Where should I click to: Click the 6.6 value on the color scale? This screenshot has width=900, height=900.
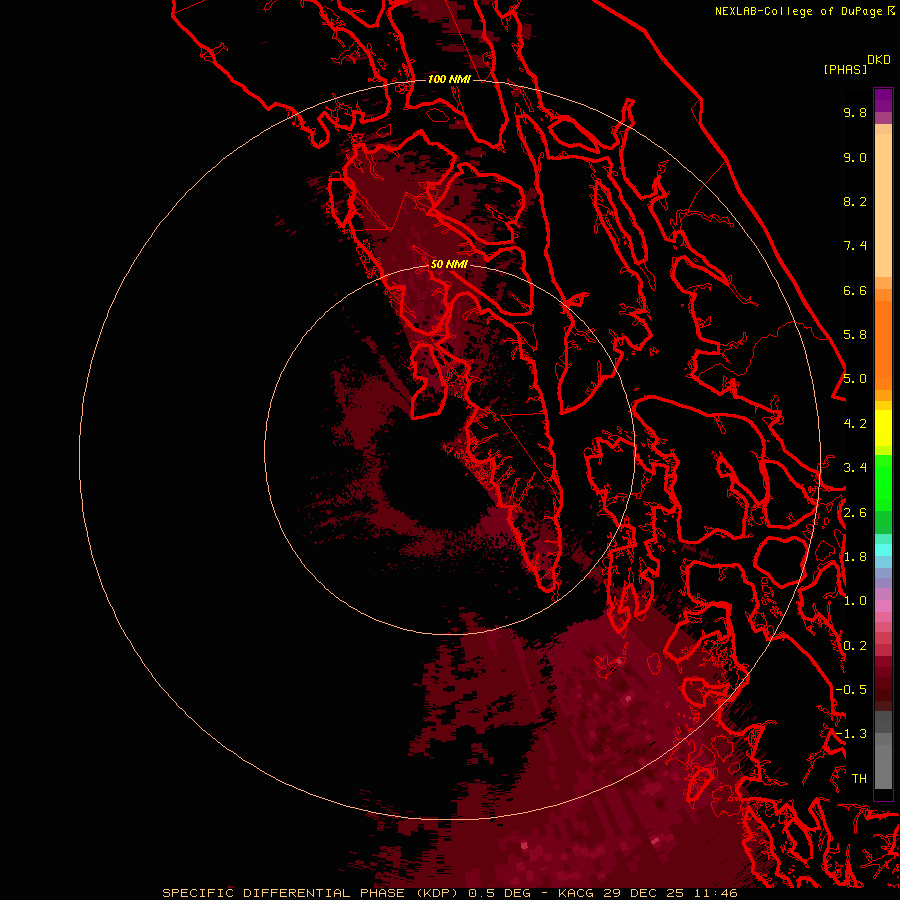click(855, 290)
